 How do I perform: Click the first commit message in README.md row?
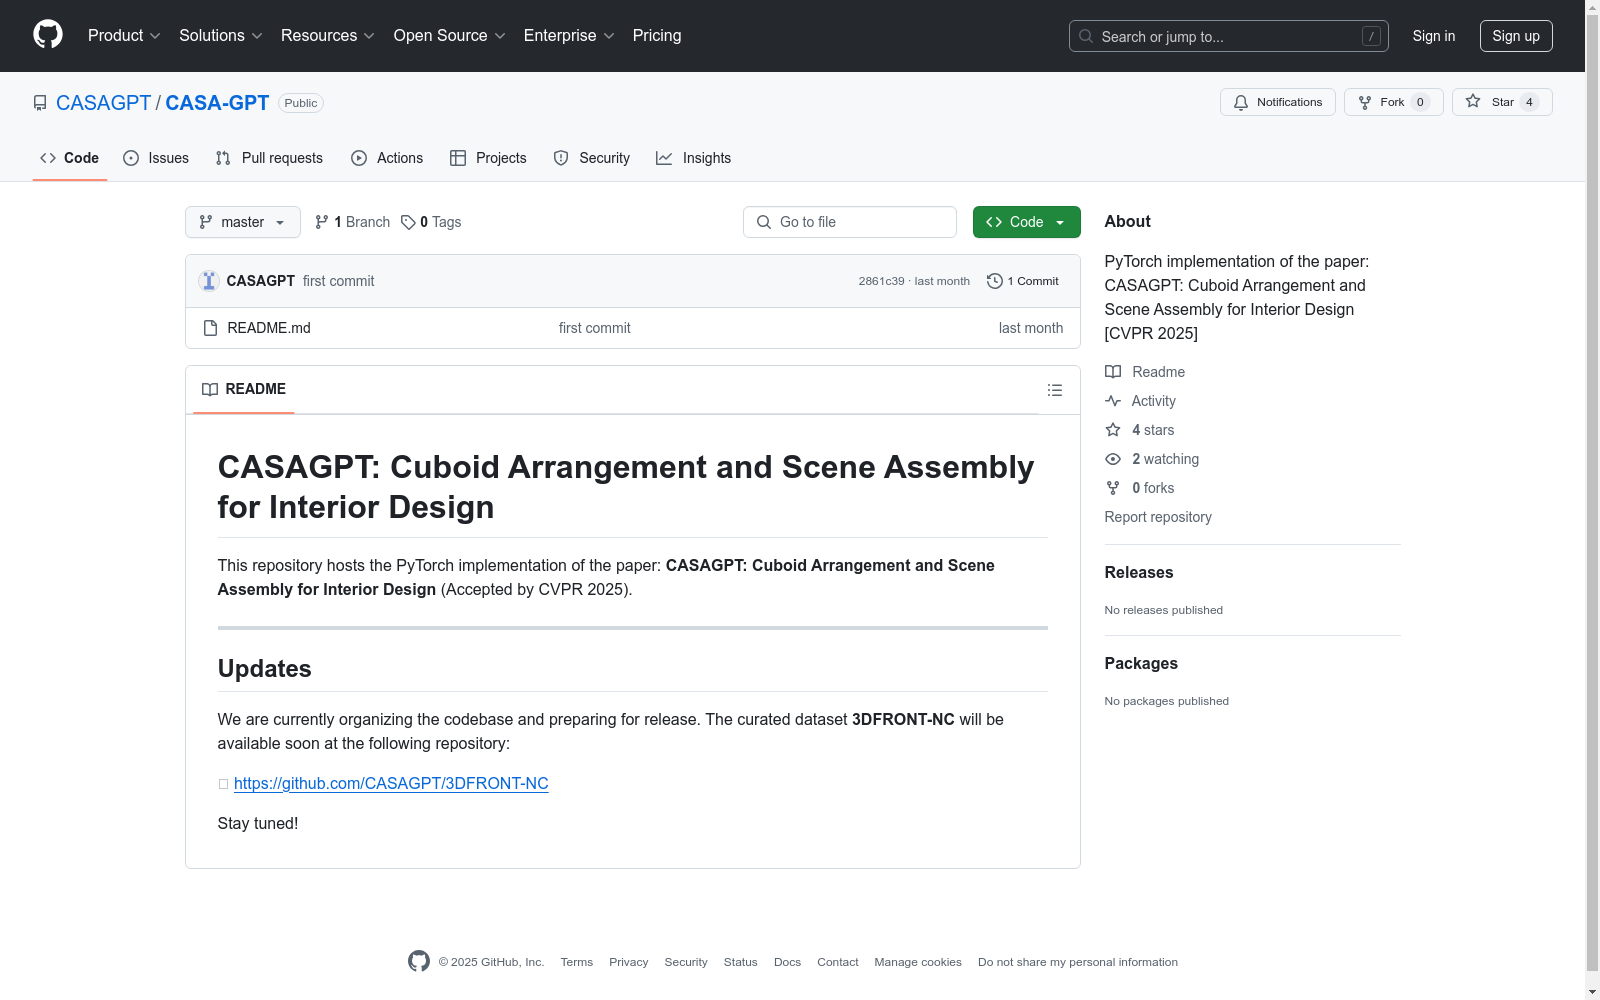[x=595, y=328]
